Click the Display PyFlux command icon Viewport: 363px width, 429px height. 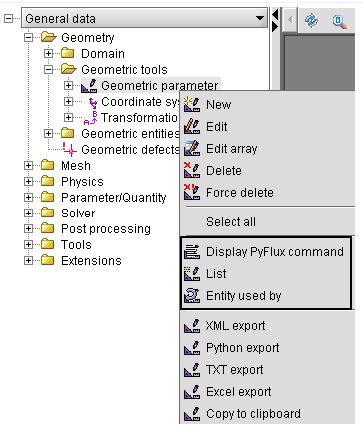pyautogui.click(x=192, y=252)
